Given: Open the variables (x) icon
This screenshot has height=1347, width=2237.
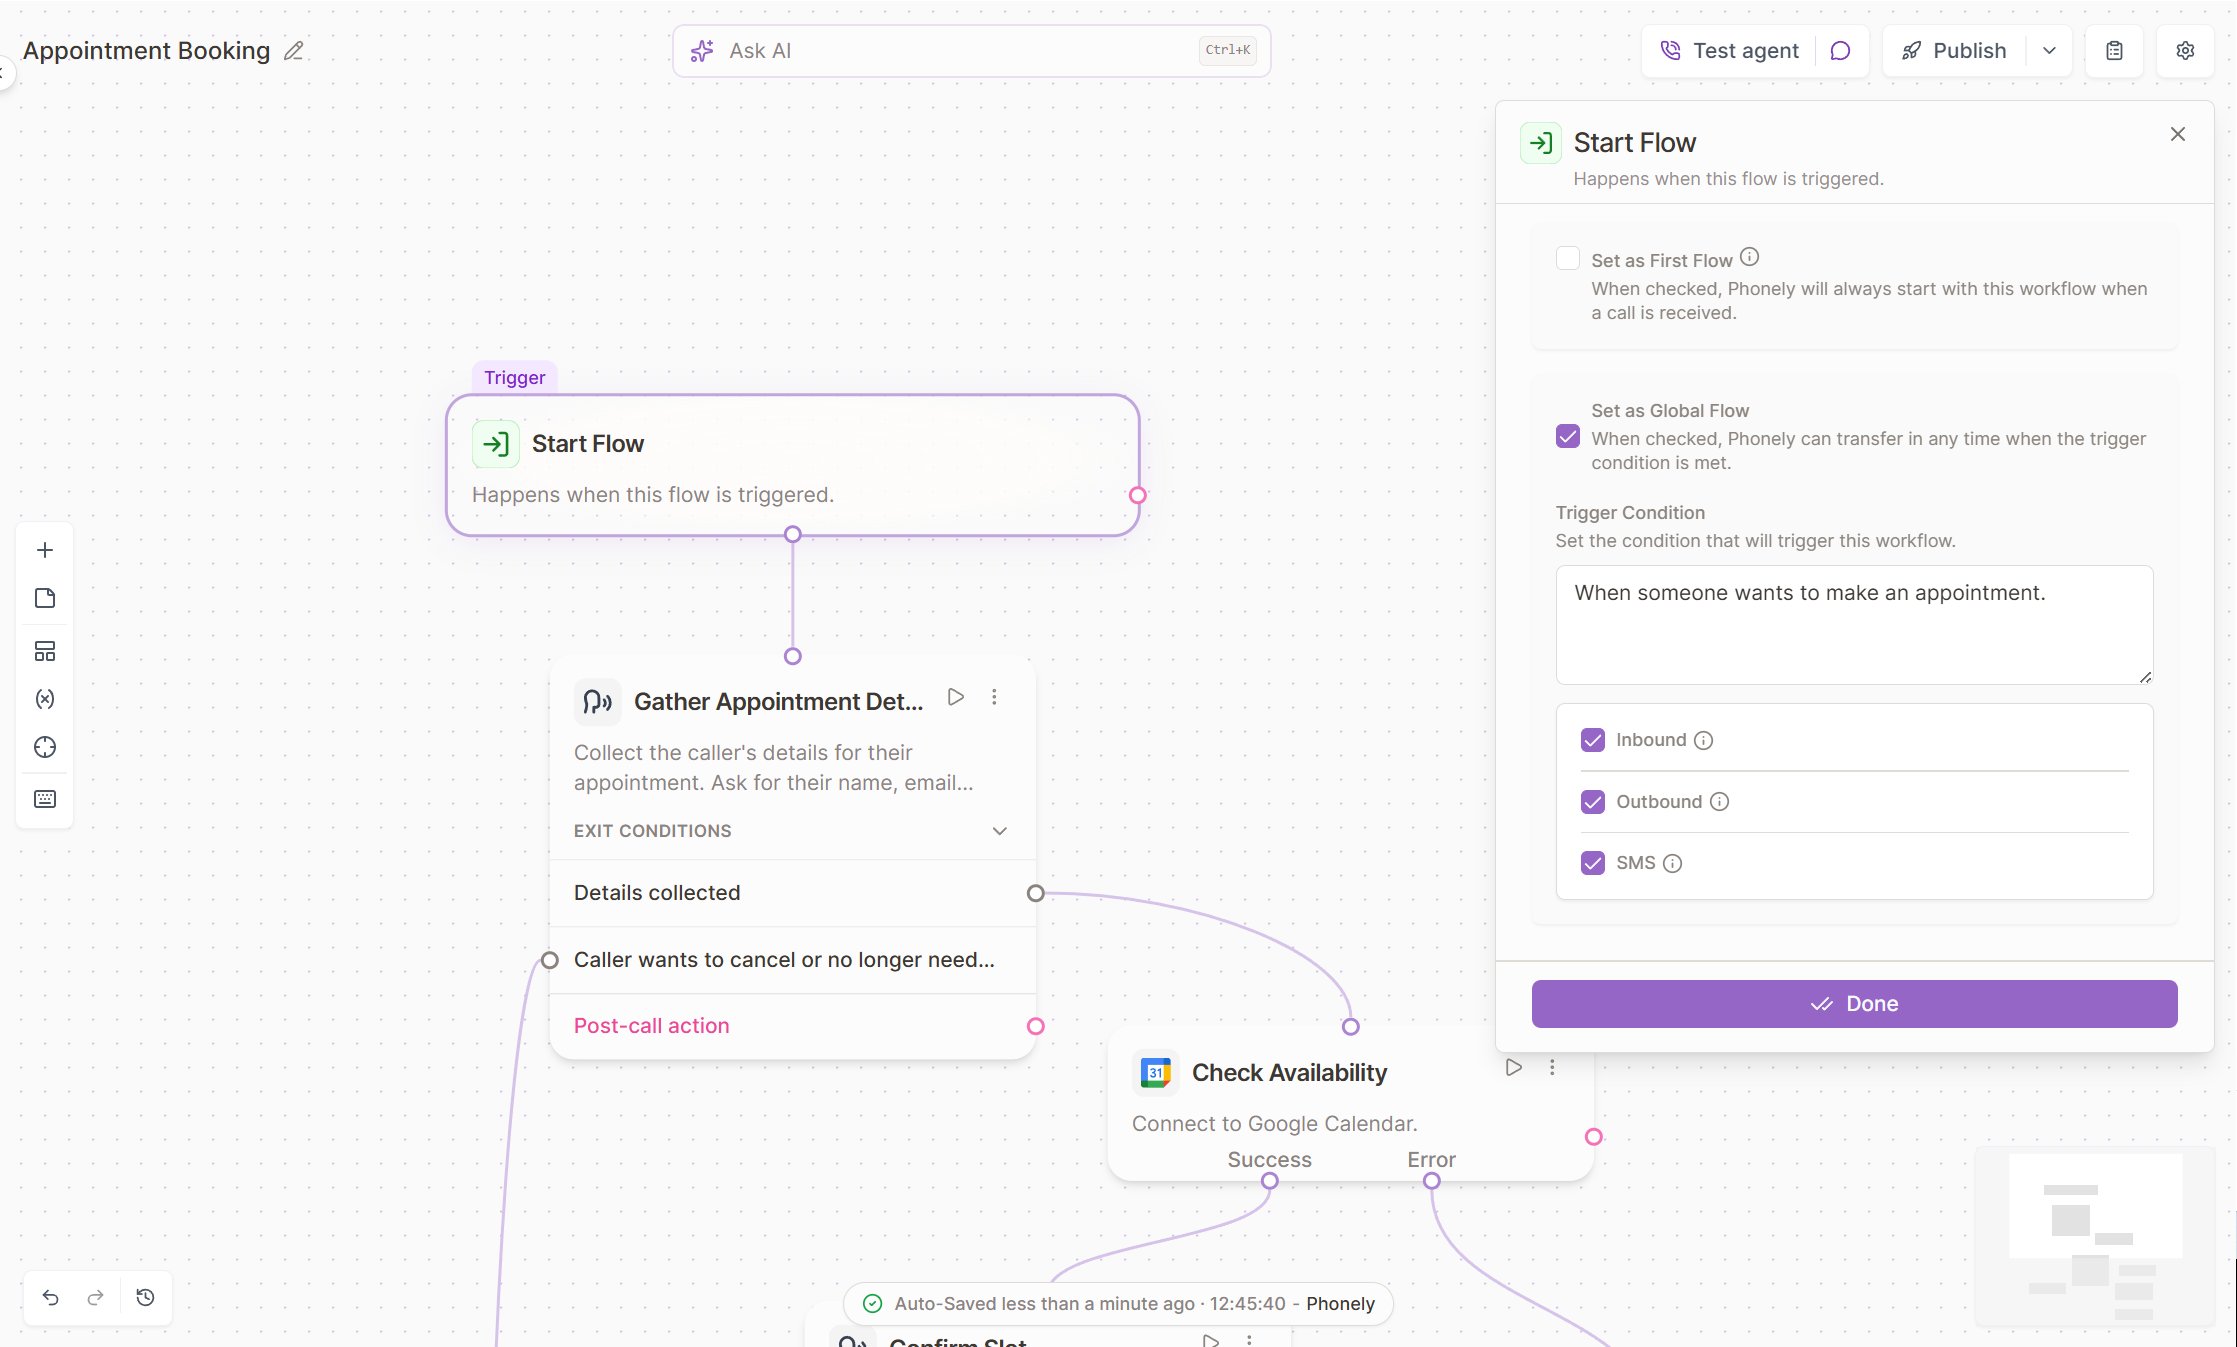Looking at the screenshot, I should click(45, 699).
